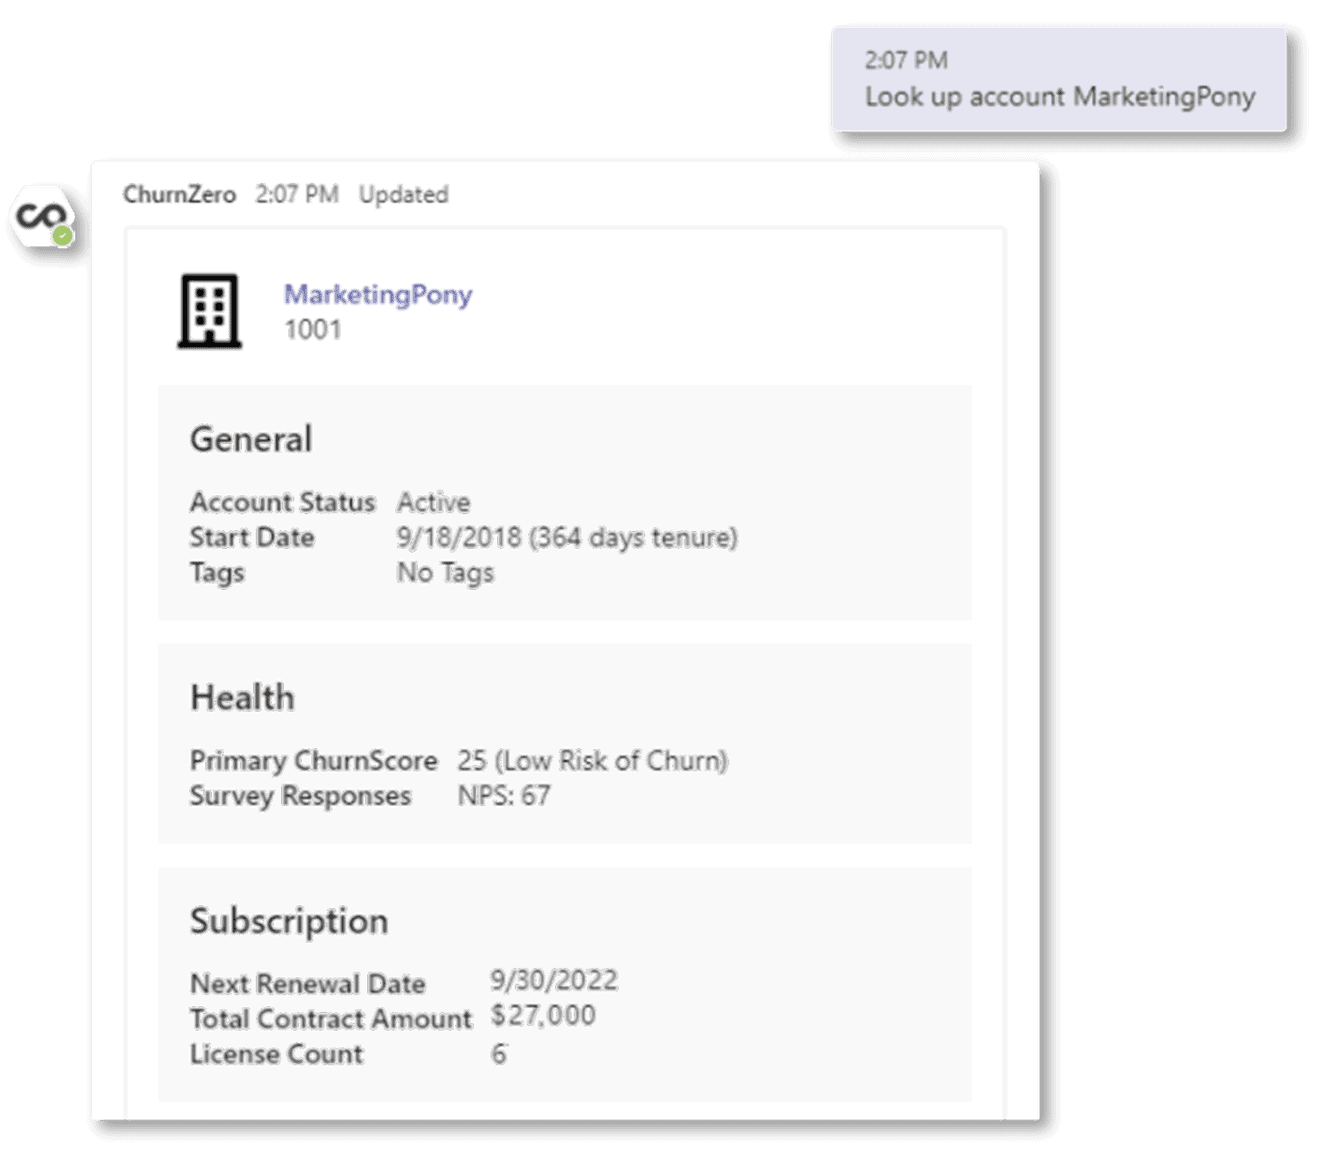Click the No Tags value
The width and height of the screenshot is (1320, 1168).
tap(445, 572)
